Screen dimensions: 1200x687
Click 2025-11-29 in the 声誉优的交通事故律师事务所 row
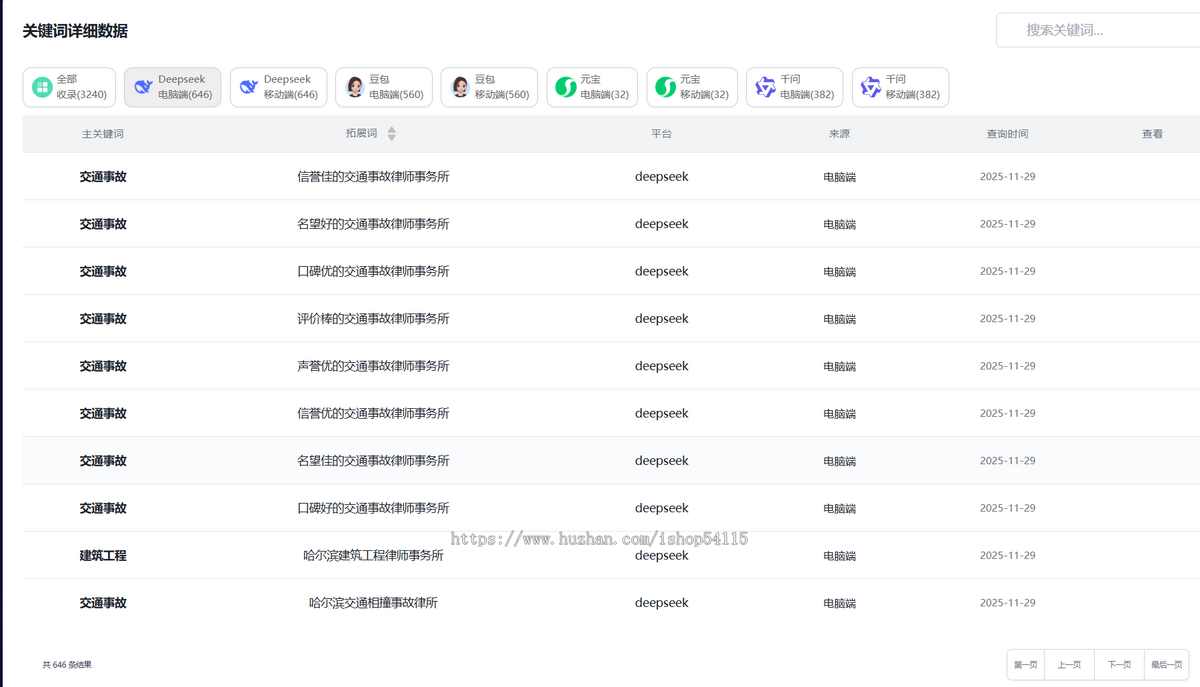(x=1007, y=366)
